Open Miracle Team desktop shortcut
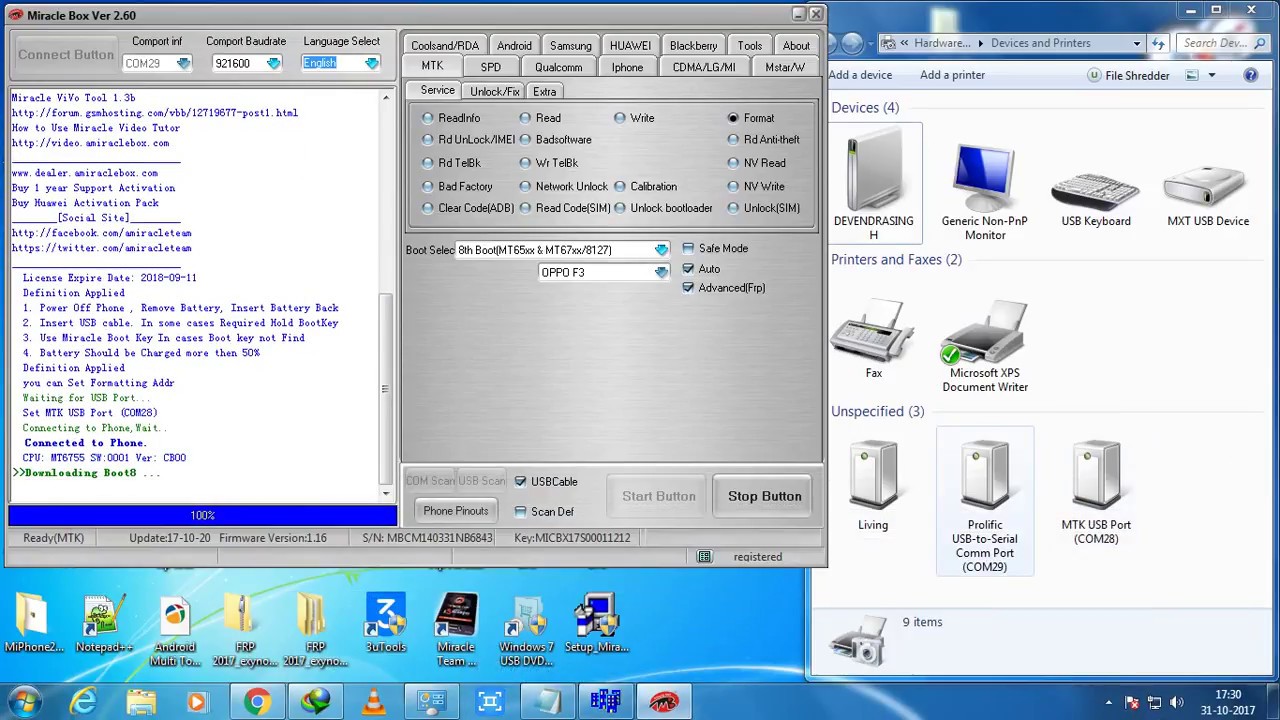 [456, 632]
